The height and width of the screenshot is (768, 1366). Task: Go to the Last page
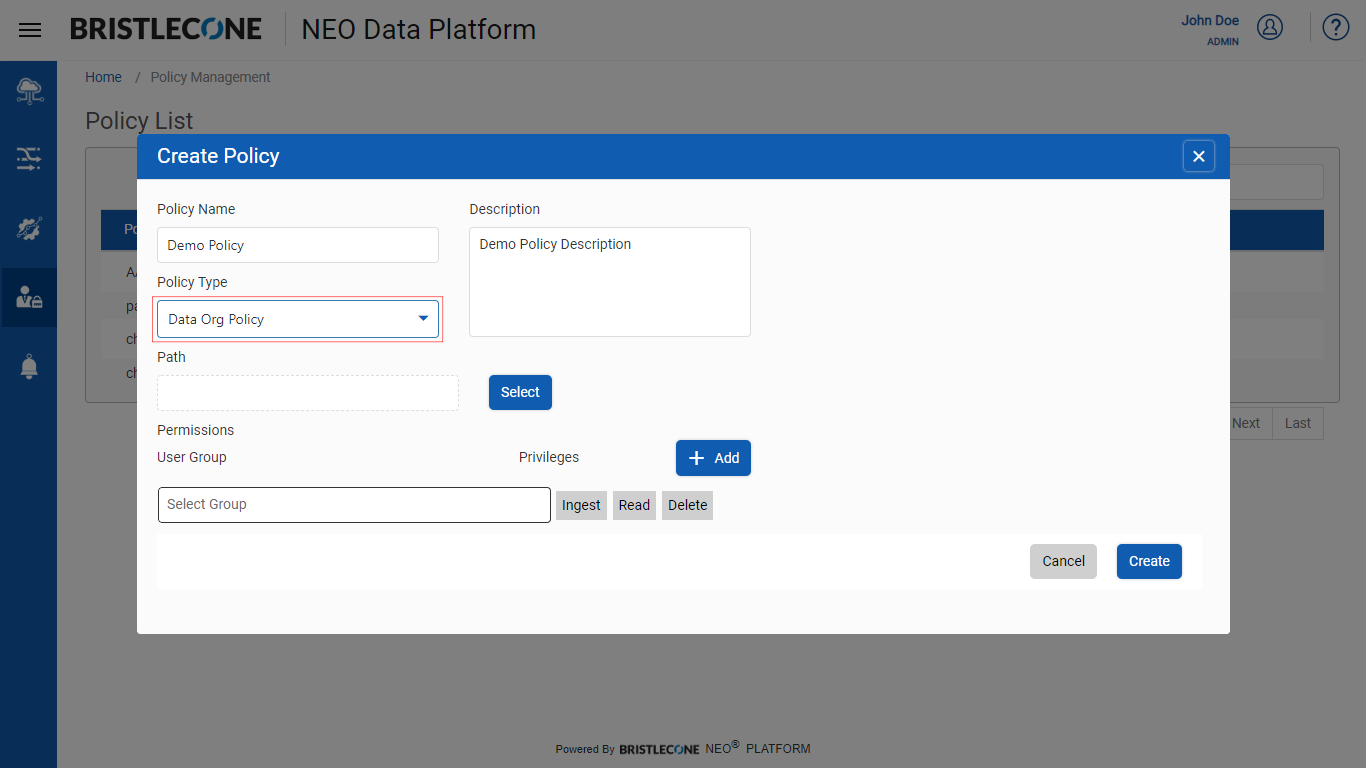1298,423
